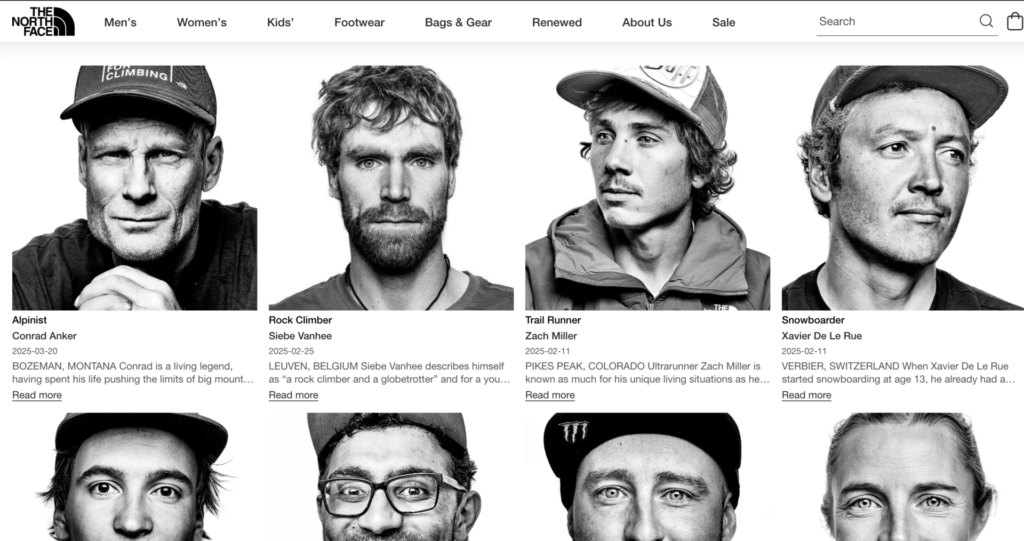1024x541 pixels.
Task: Go to the Footwear section
Action: pos(359,22)
